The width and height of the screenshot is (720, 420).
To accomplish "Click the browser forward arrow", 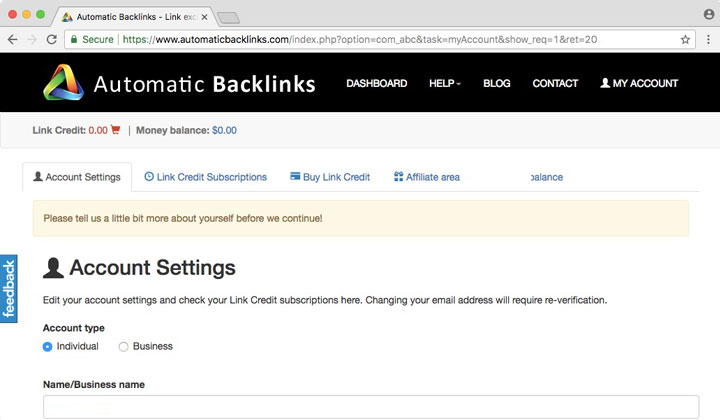I will [32, 39].
